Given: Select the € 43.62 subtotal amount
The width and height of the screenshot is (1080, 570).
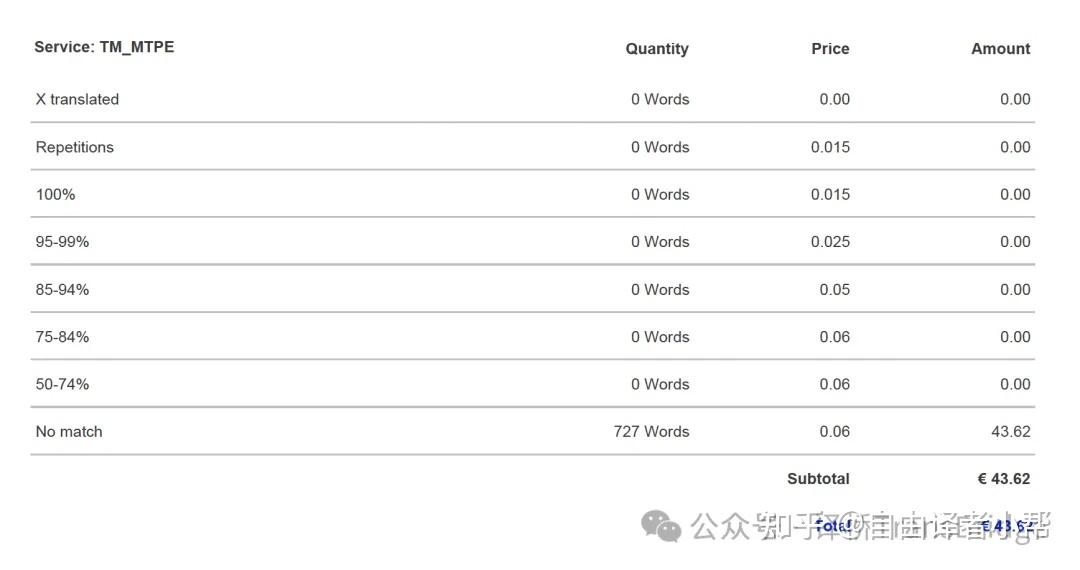Looking at the screenshot, I should pyautogui.click(x=1004, y=479).
